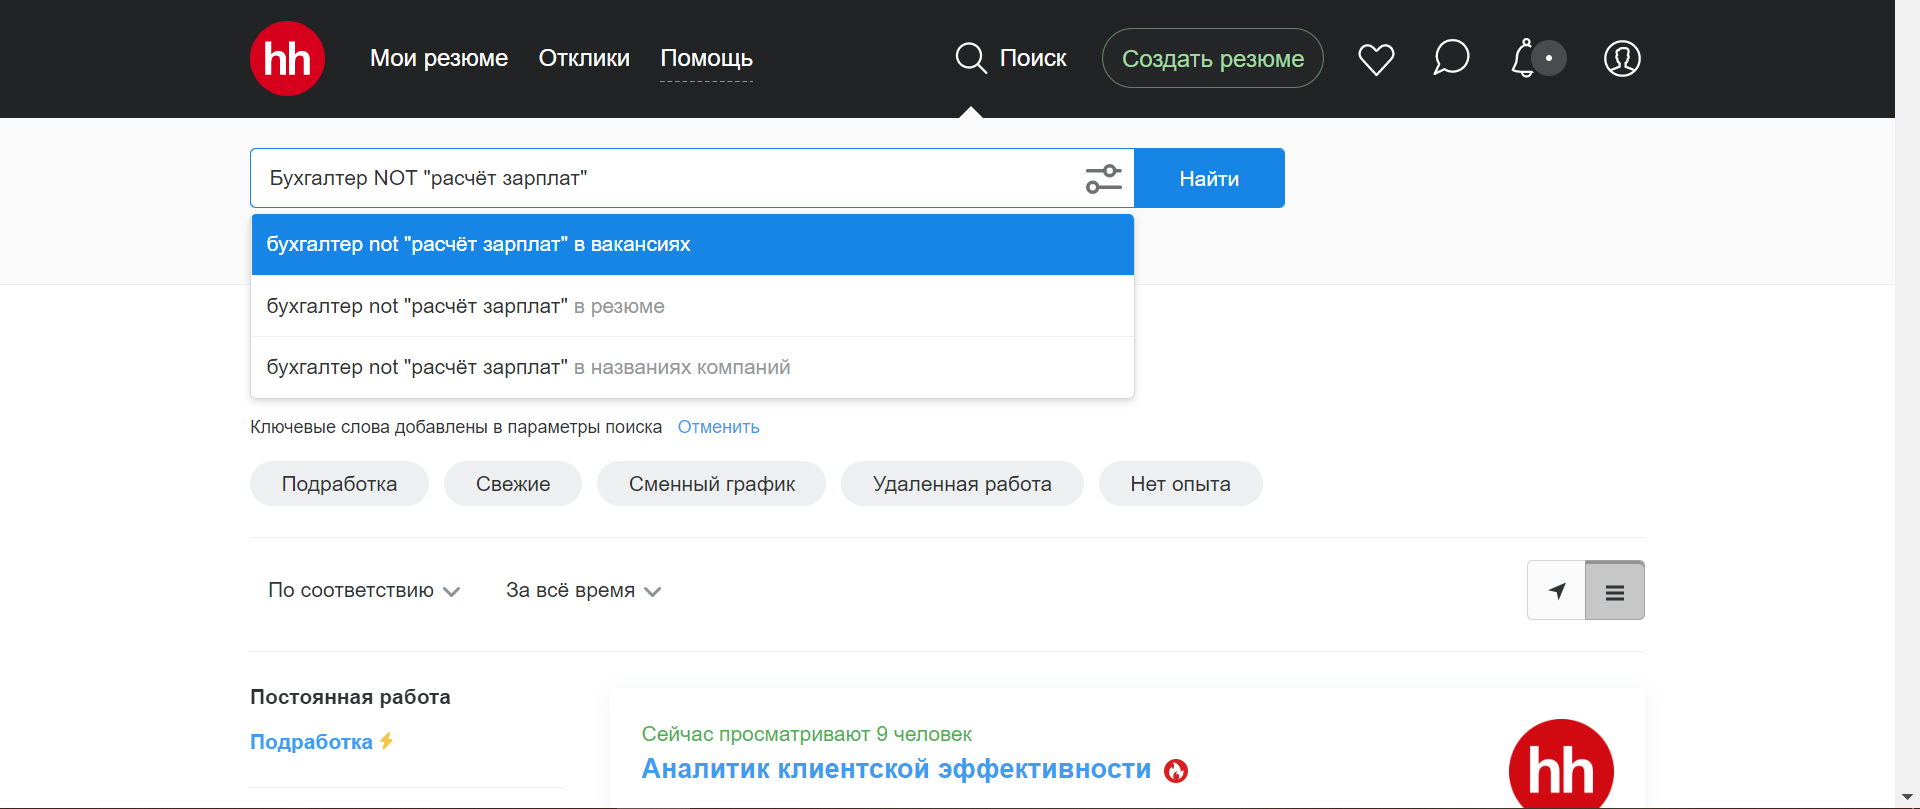
Task: Click Создать резюме button
Action: (x=1213, y=58)
